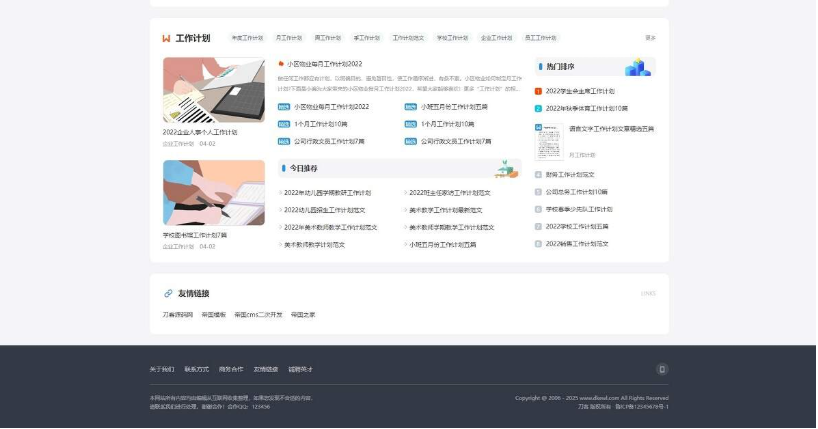Screen dimensions: 818x429
Task: Open 关于我们 in the footer
Action: coord(162,370)
